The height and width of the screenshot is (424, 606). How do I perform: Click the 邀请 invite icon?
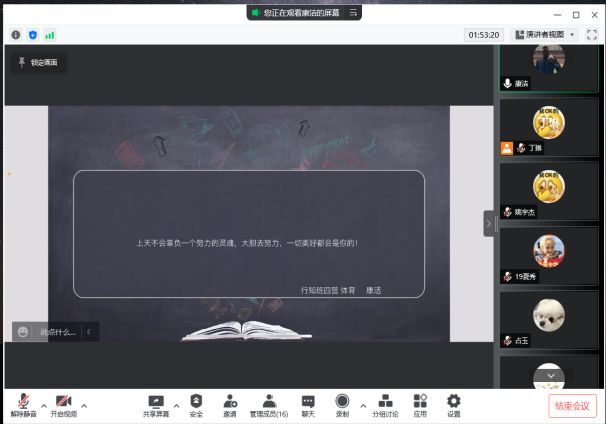[230, 401]
